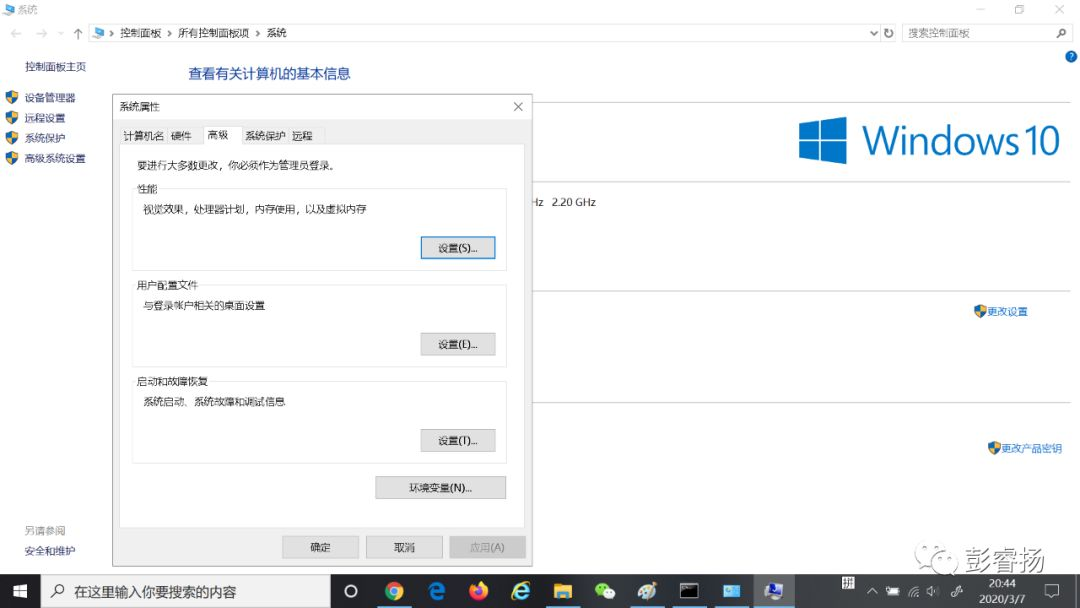The width and height of the screenshot is (1080, 608).
Task: Open the volume speaker tray icon
Action: pos(933,591)
